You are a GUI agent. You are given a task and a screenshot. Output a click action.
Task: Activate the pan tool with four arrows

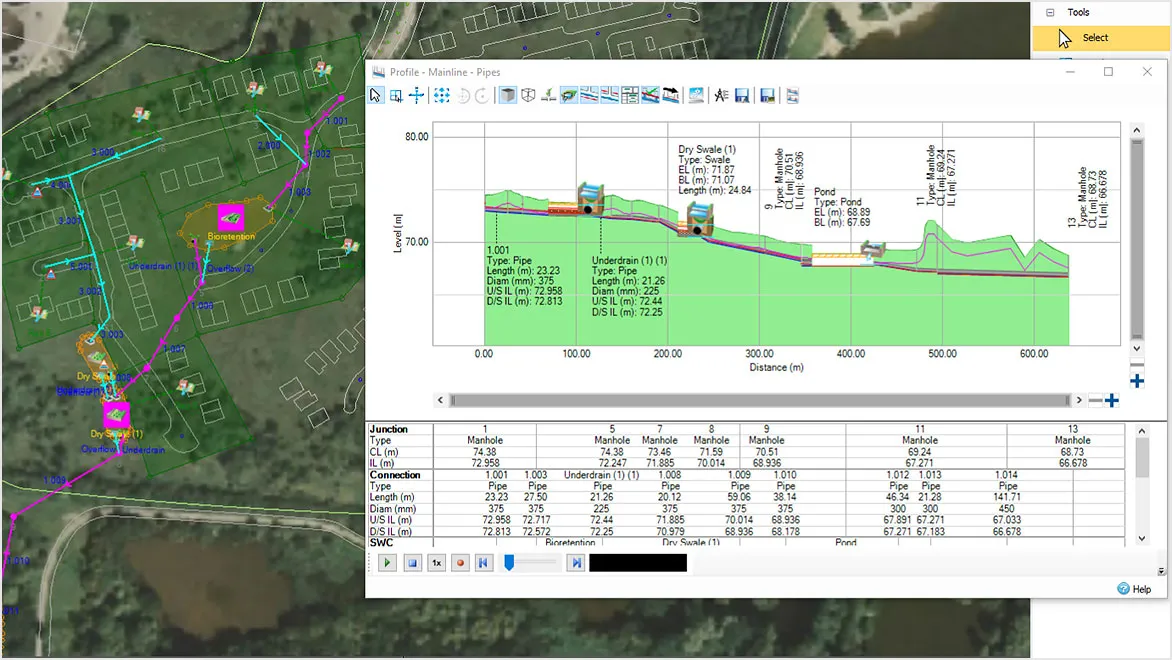tap(416, 96)
